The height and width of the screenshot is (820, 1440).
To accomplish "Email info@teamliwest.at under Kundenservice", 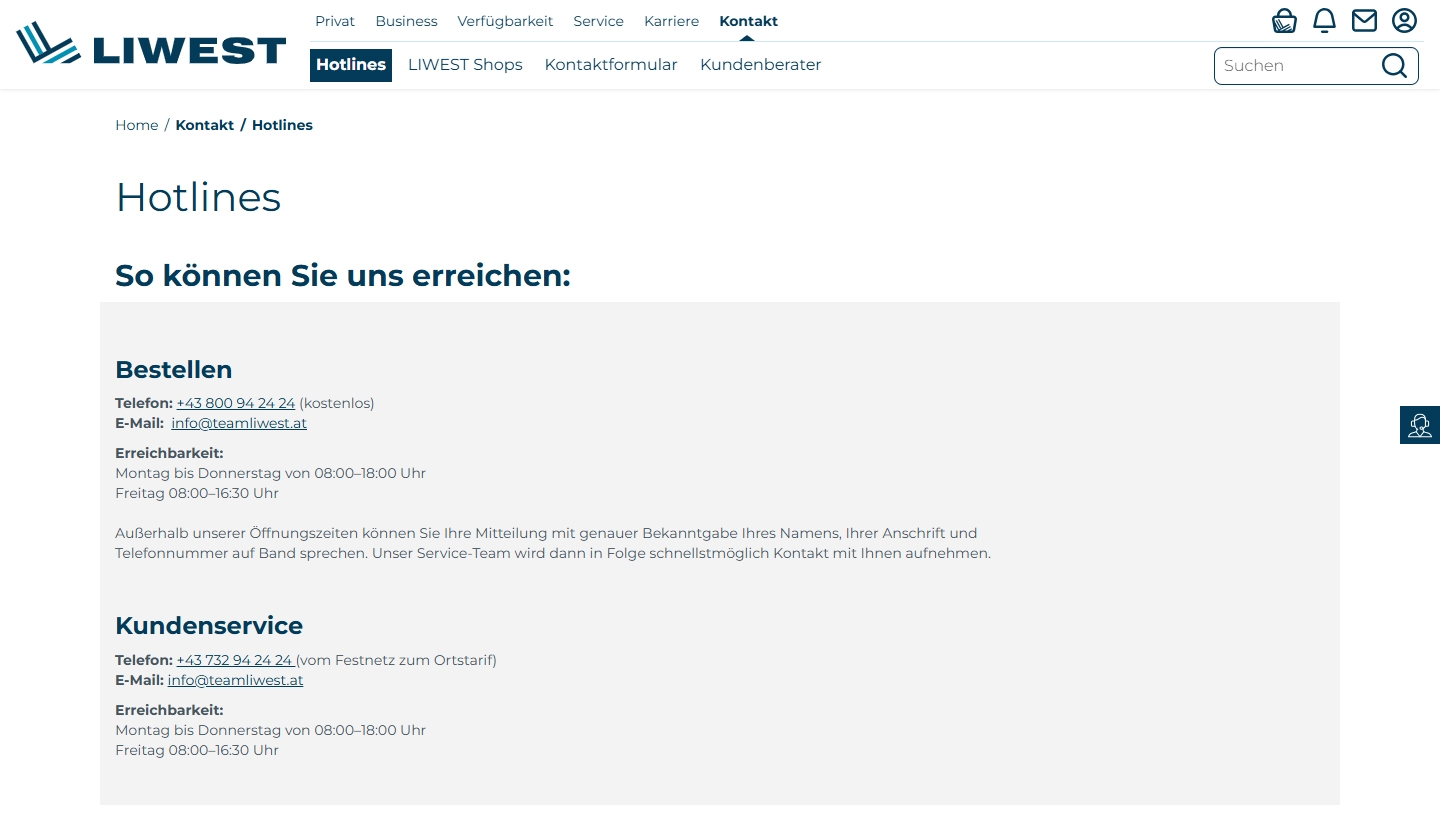I will pyautogui.click(x=235, y=680).
